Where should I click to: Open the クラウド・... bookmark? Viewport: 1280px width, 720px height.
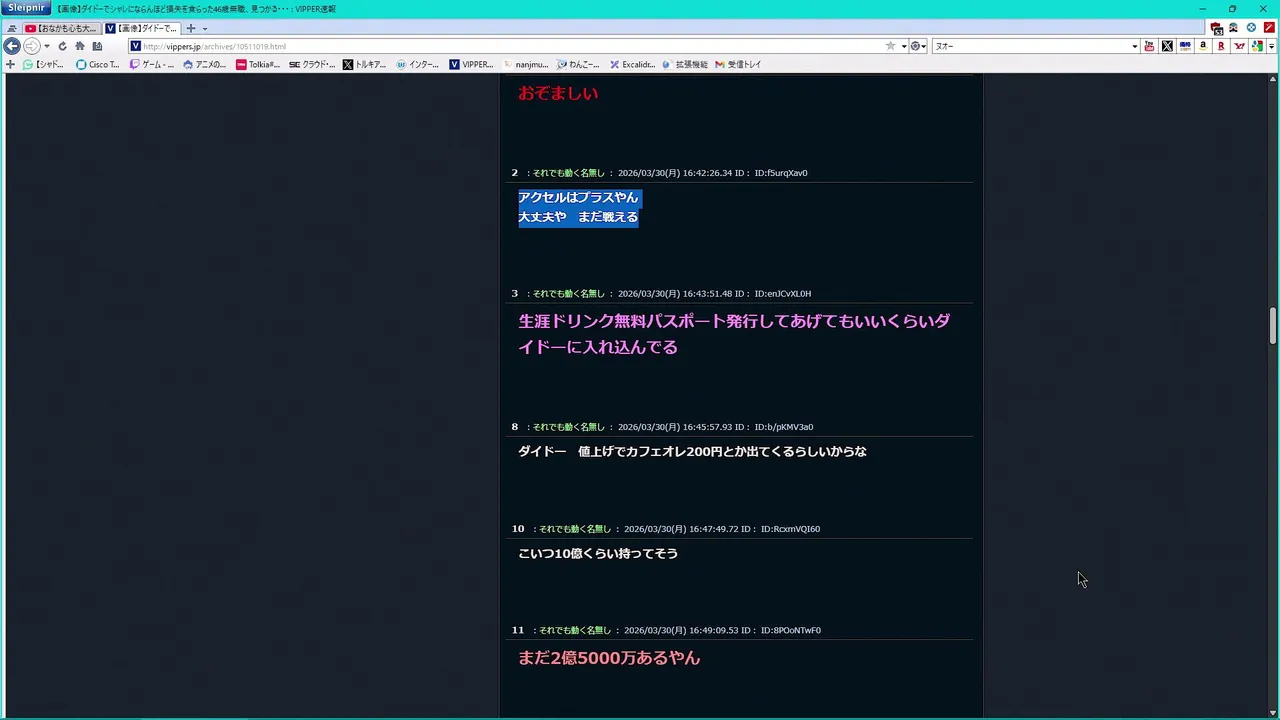pos(312,64)
